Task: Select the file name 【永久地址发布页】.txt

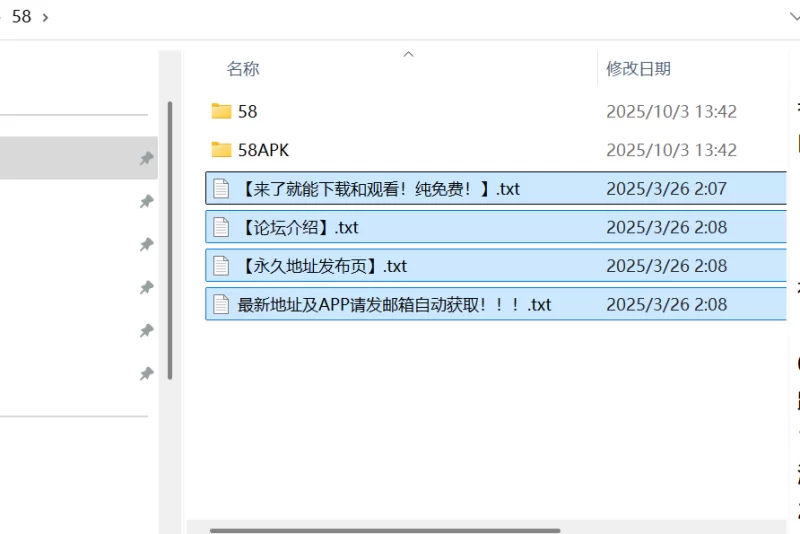Action: 323,266
